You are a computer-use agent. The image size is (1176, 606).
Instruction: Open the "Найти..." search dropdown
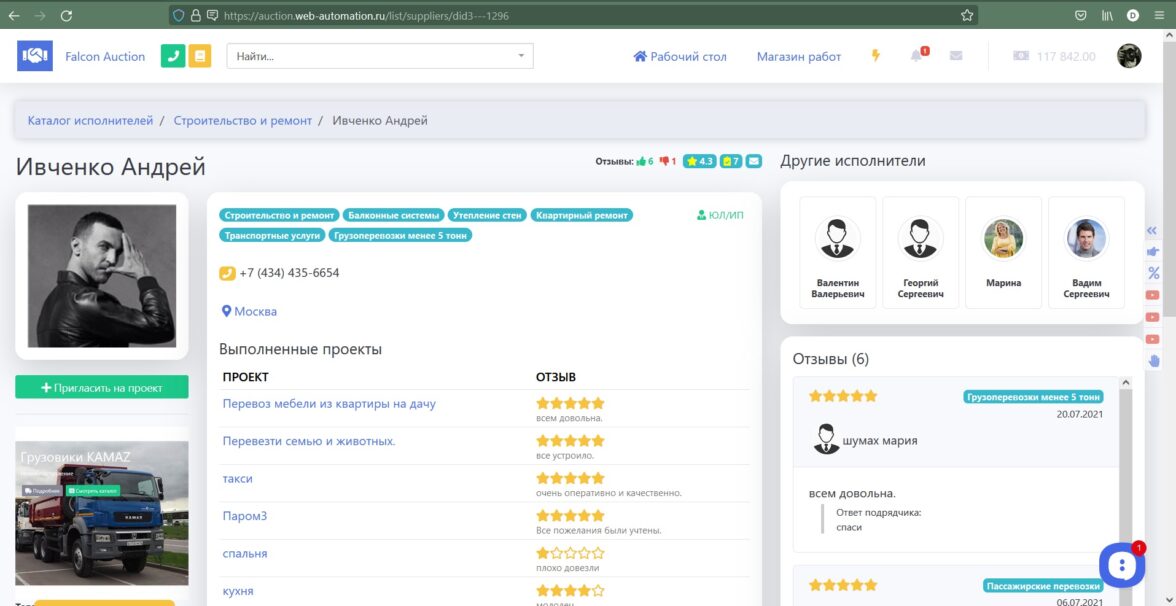coord(380,56)
